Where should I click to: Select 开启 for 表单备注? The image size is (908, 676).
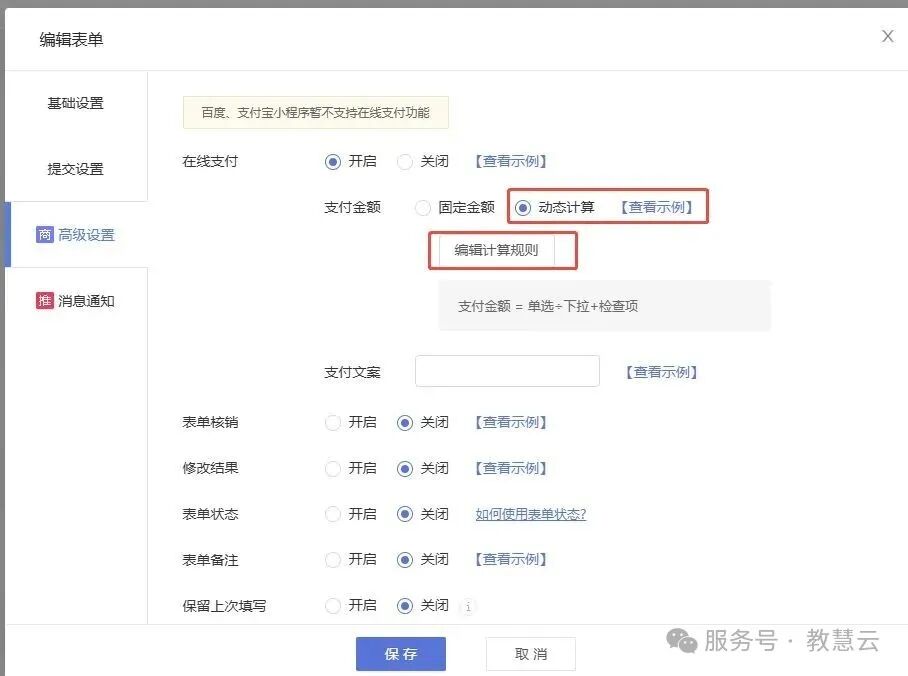(333, 560)
